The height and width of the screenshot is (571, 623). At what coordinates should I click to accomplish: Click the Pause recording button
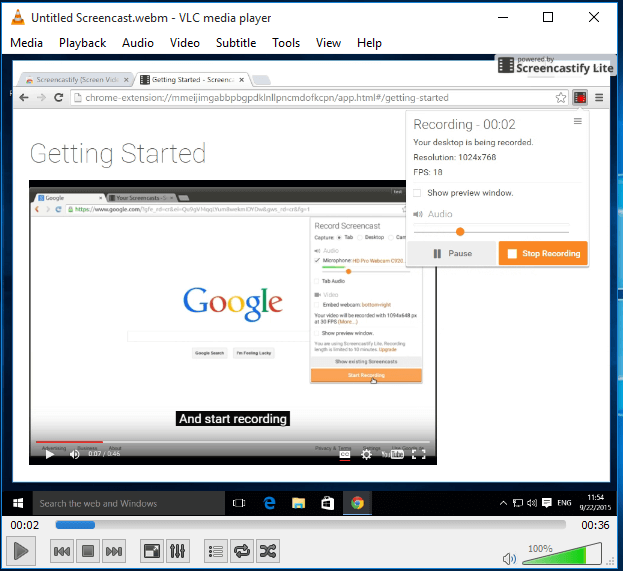tap(452, 253)
